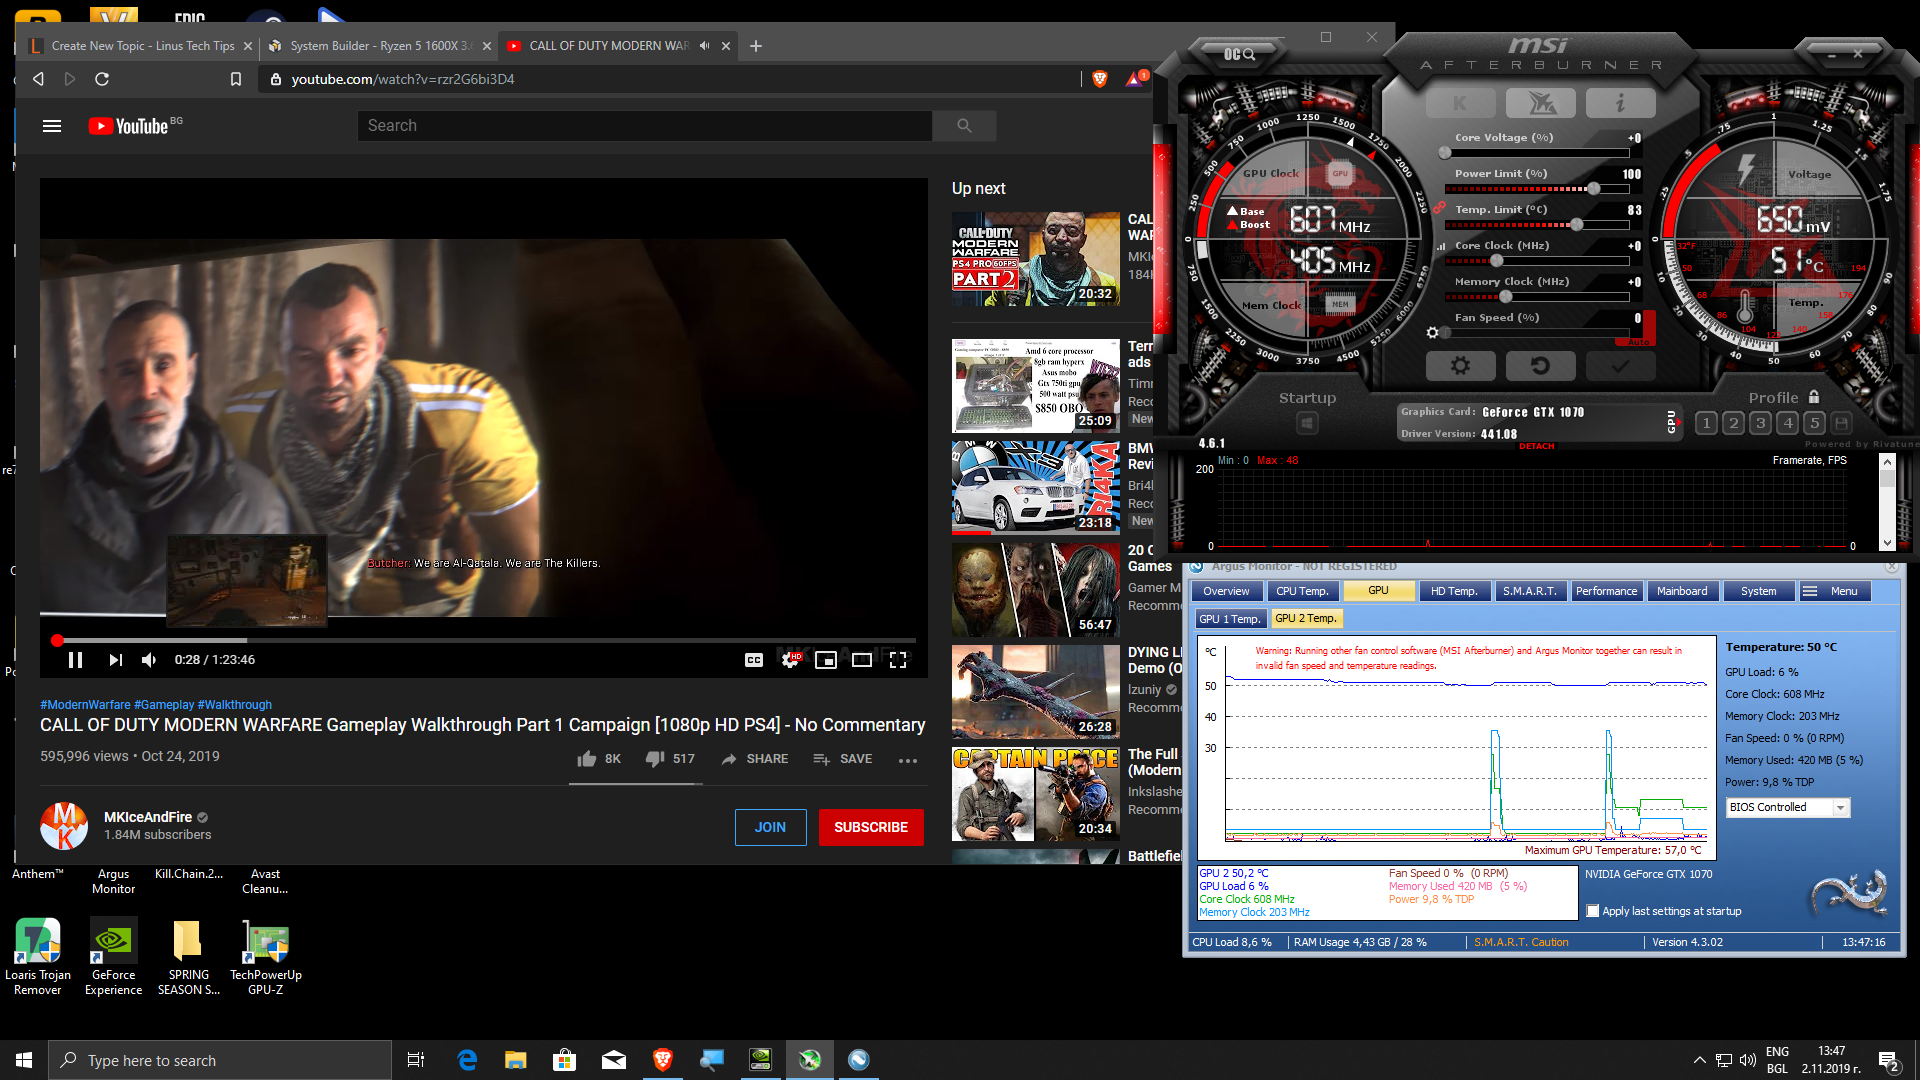Click the YouTube search field
Image resolution: width=1920 pixels, height=1080 pixels.
[645, 126]
